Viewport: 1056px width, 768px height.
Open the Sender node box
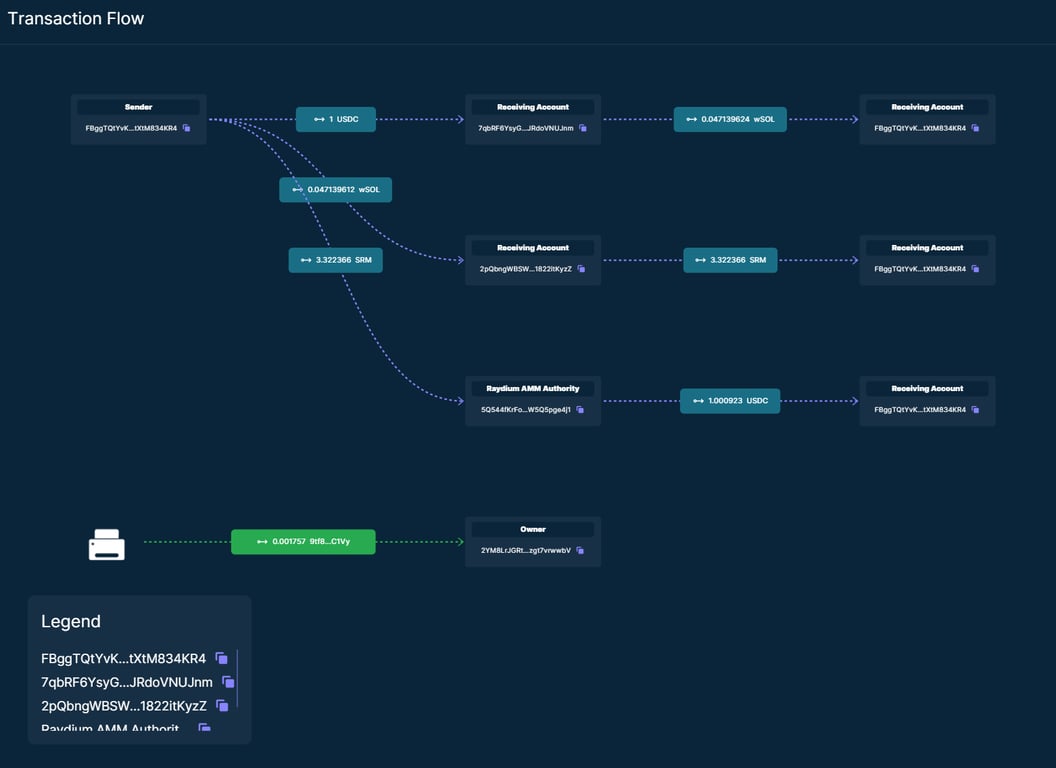(x=138, y=107)
